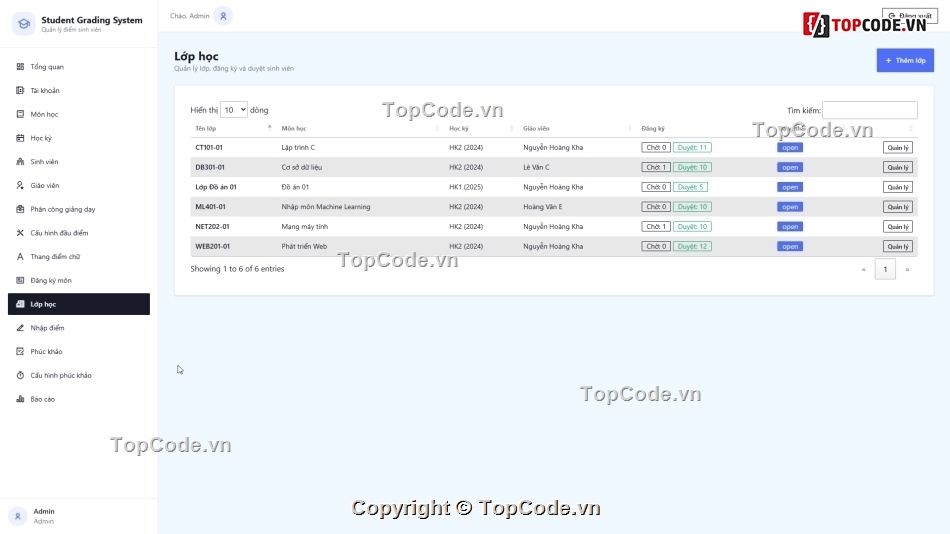The width and height of the screenshot is (950, 534).
Task: Click the teacher name Hoàng Văn E
Action: [x=542, y=207]
